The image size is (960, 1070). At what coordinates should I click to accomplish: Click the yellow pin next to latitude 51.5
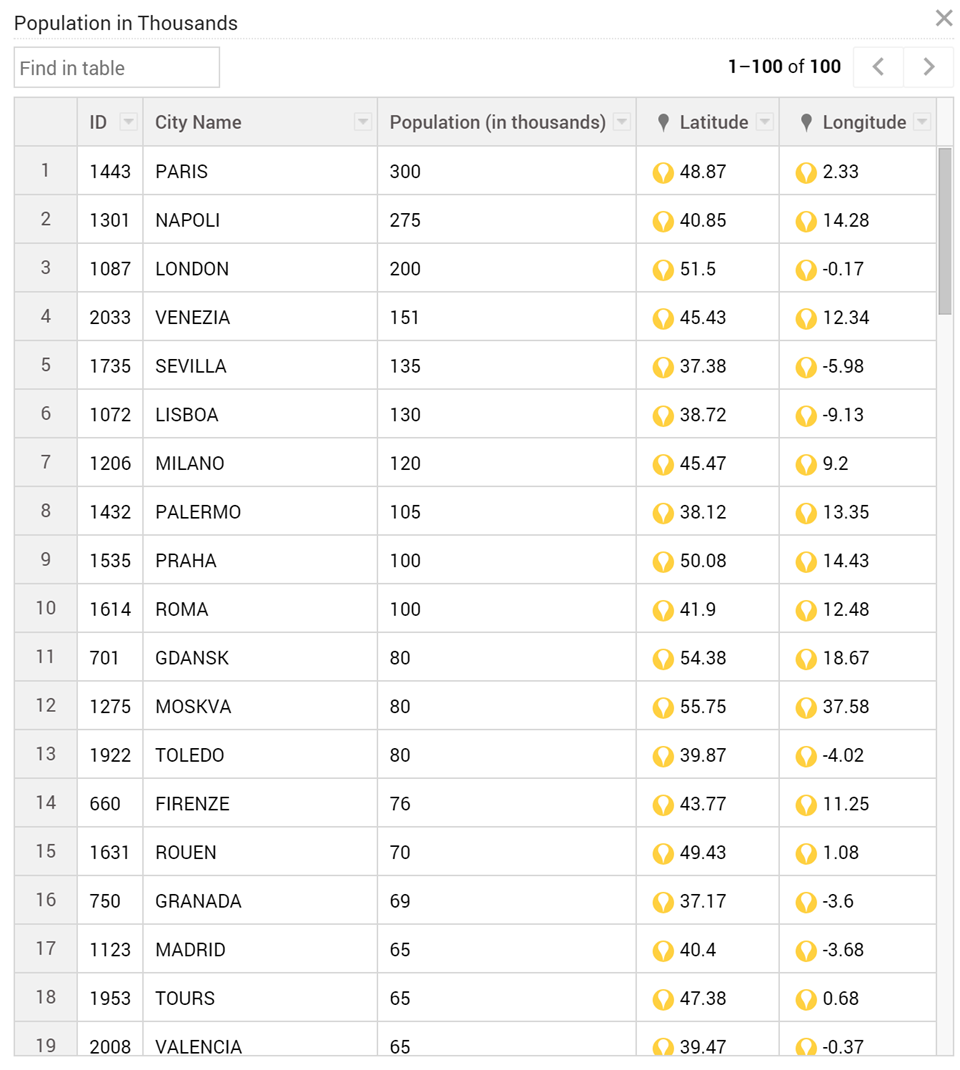[663, 270]
